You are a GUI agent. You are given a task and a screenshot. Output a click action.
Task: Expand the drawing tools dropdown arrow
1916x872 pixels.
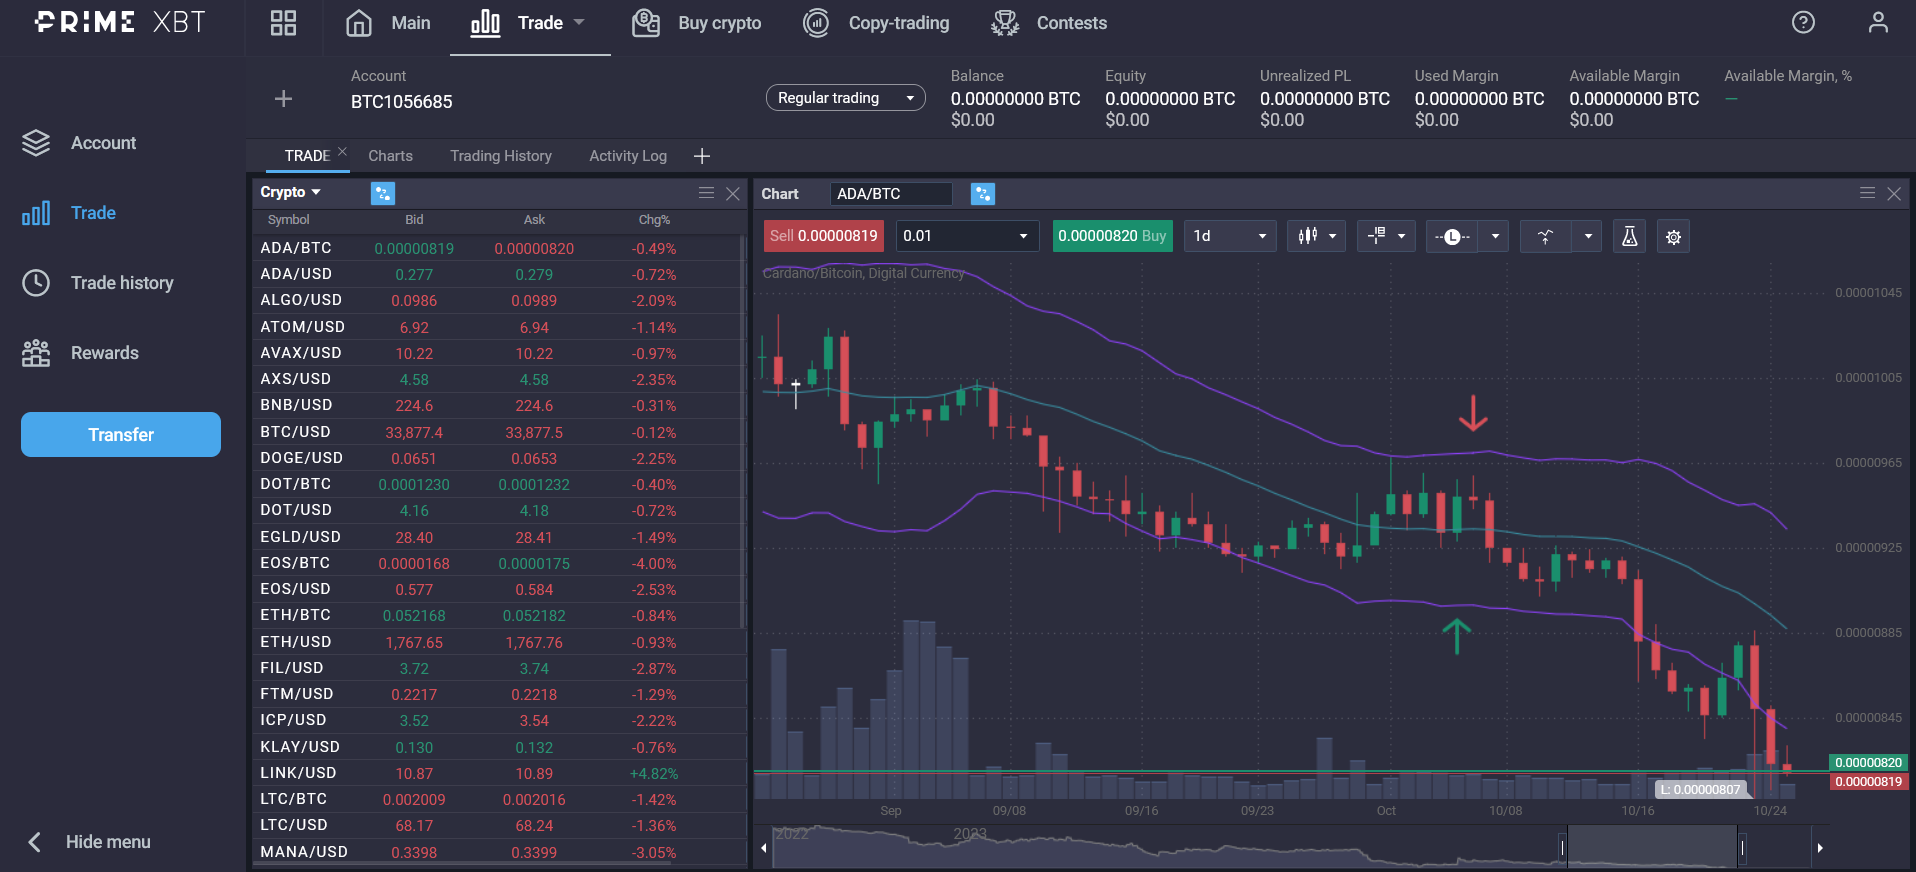1402,237
